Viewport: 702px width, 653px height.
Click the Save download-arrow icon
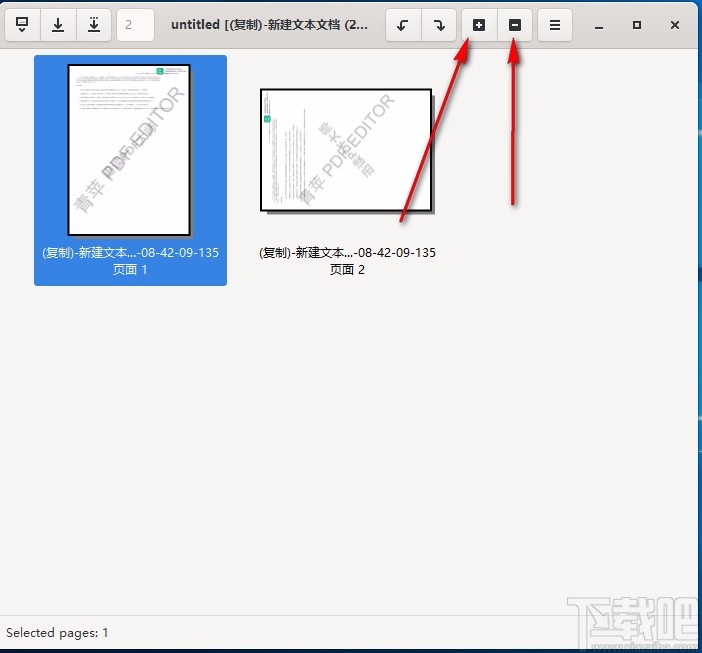click(x=58, y=25)
